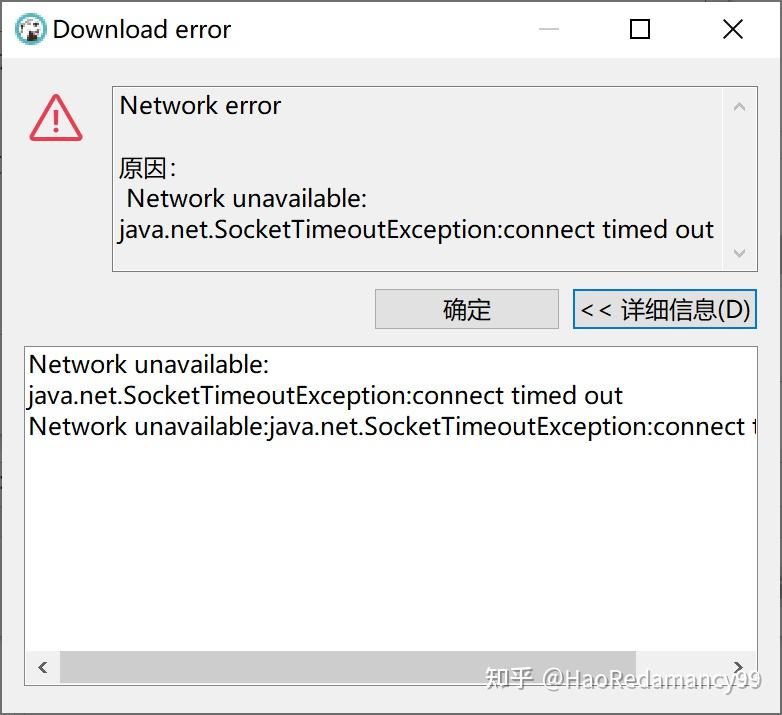This screenshot has height=715, width=782.
Task: Click the Download error title text
Action: tap(142, 29)
